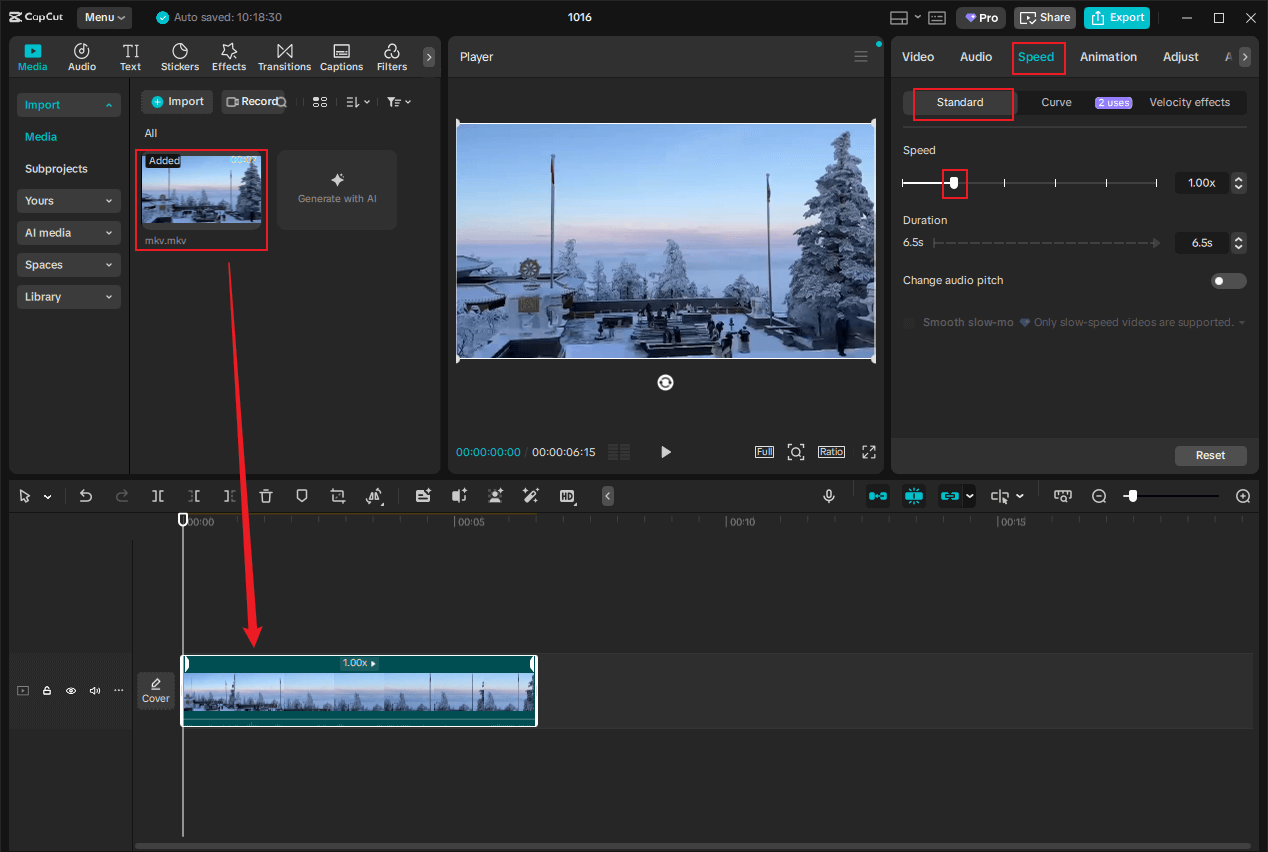Image resolution: width=1268 pixels, height=852 pixels.
Task: Zoom out the timeline with minus icon
Action: (x=1099, y=496)
